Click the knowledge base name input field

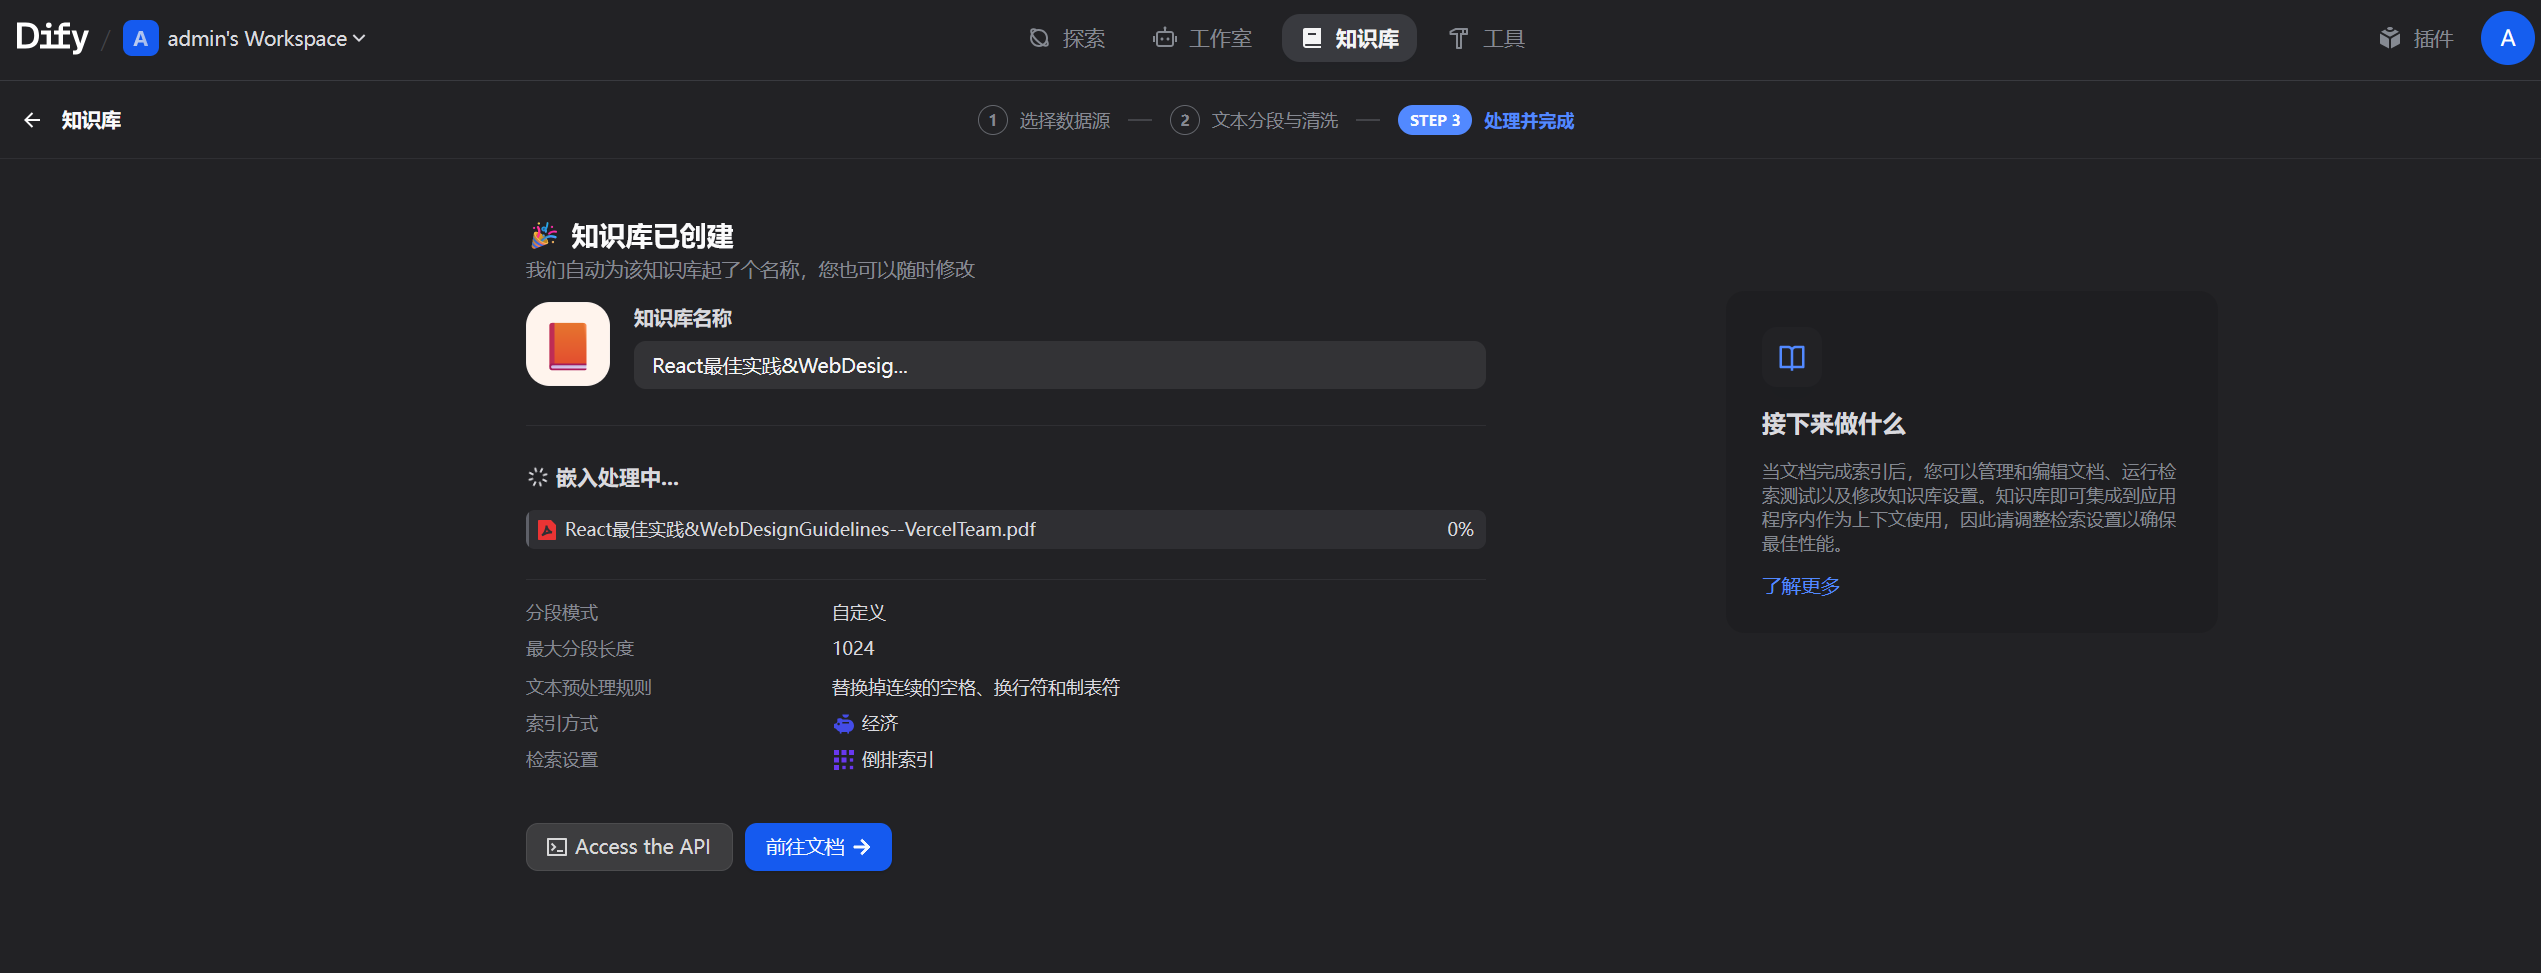(1059, 365)
